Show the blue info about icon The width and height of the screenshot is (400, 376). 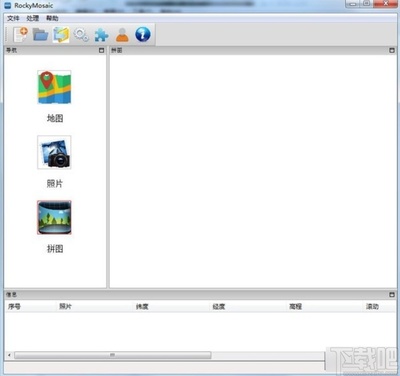click(x=143, y=34)
